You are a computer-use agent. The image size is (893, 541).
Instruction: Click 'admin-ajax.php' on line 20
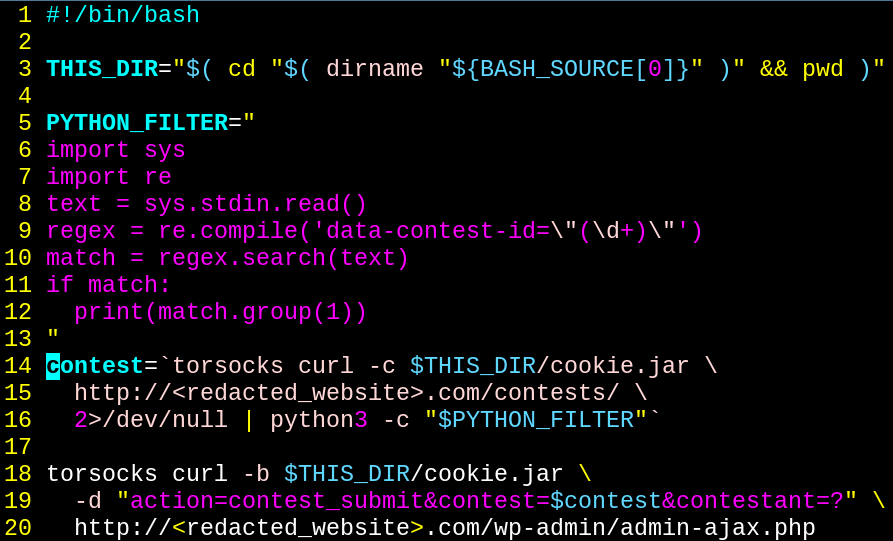[717, 528]
